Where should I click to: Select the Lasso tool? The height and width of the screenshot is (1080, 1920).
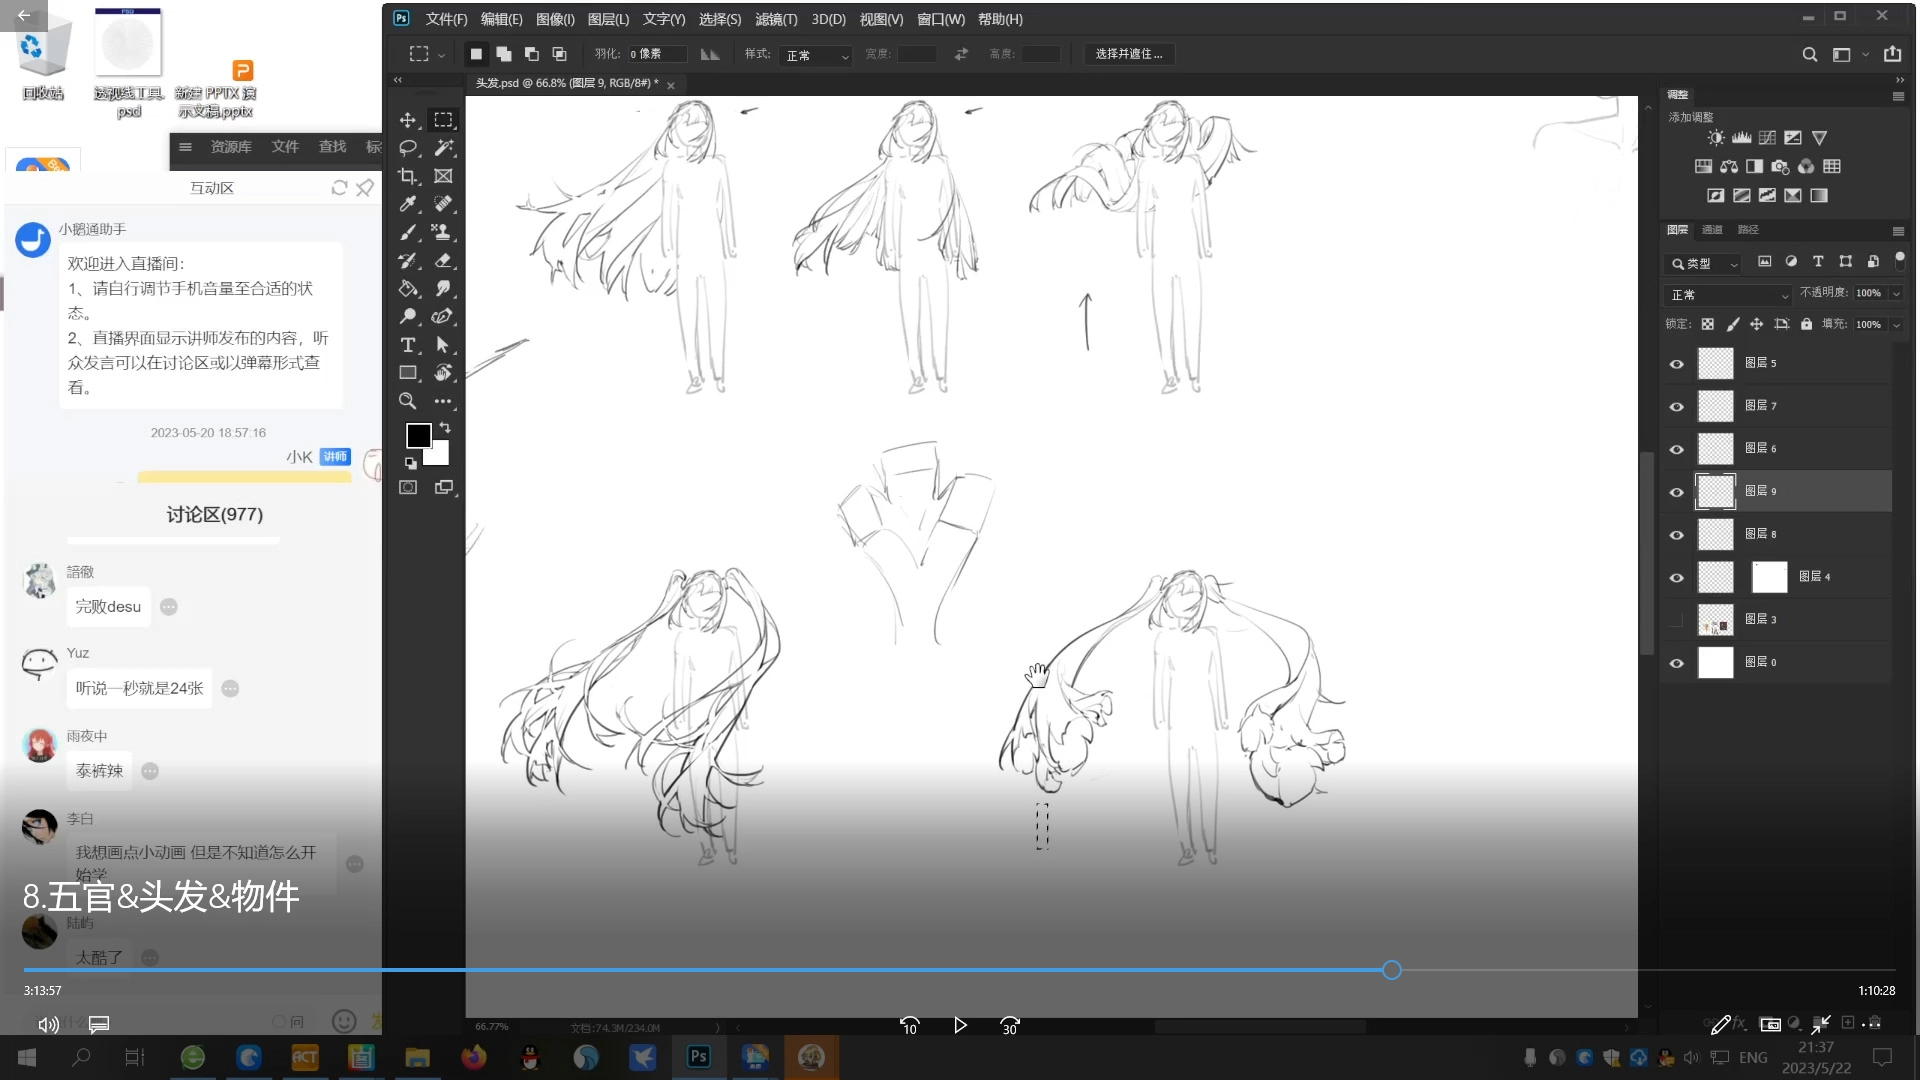(408, 148)
